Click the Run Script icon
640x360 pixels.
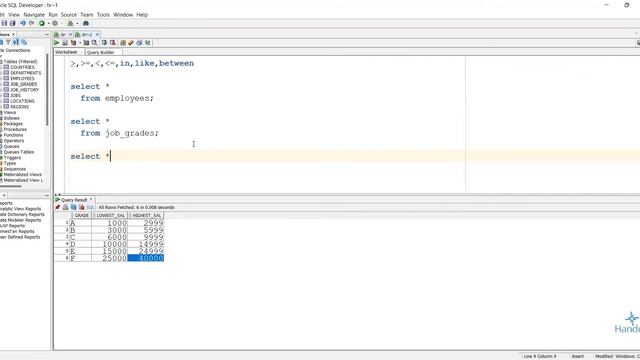tap(65, 43)
